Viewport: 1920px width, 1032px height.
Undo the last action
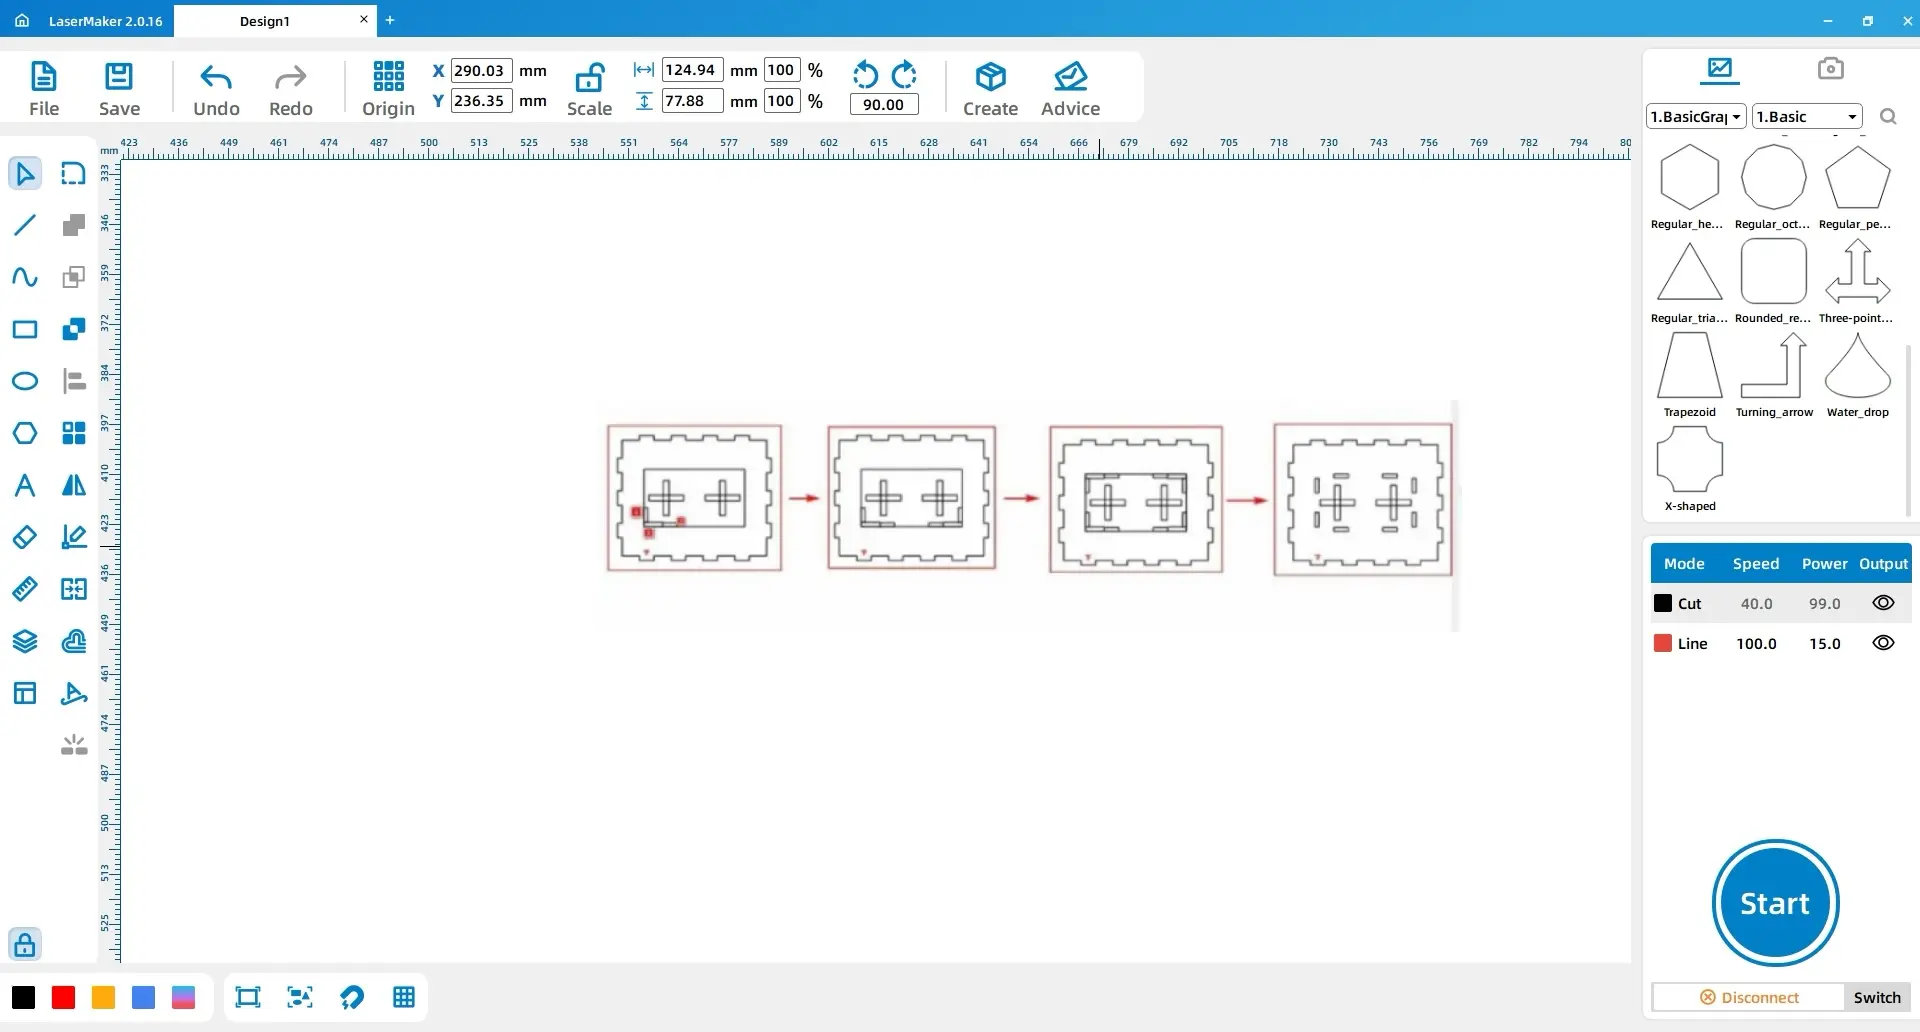point(216,89)
